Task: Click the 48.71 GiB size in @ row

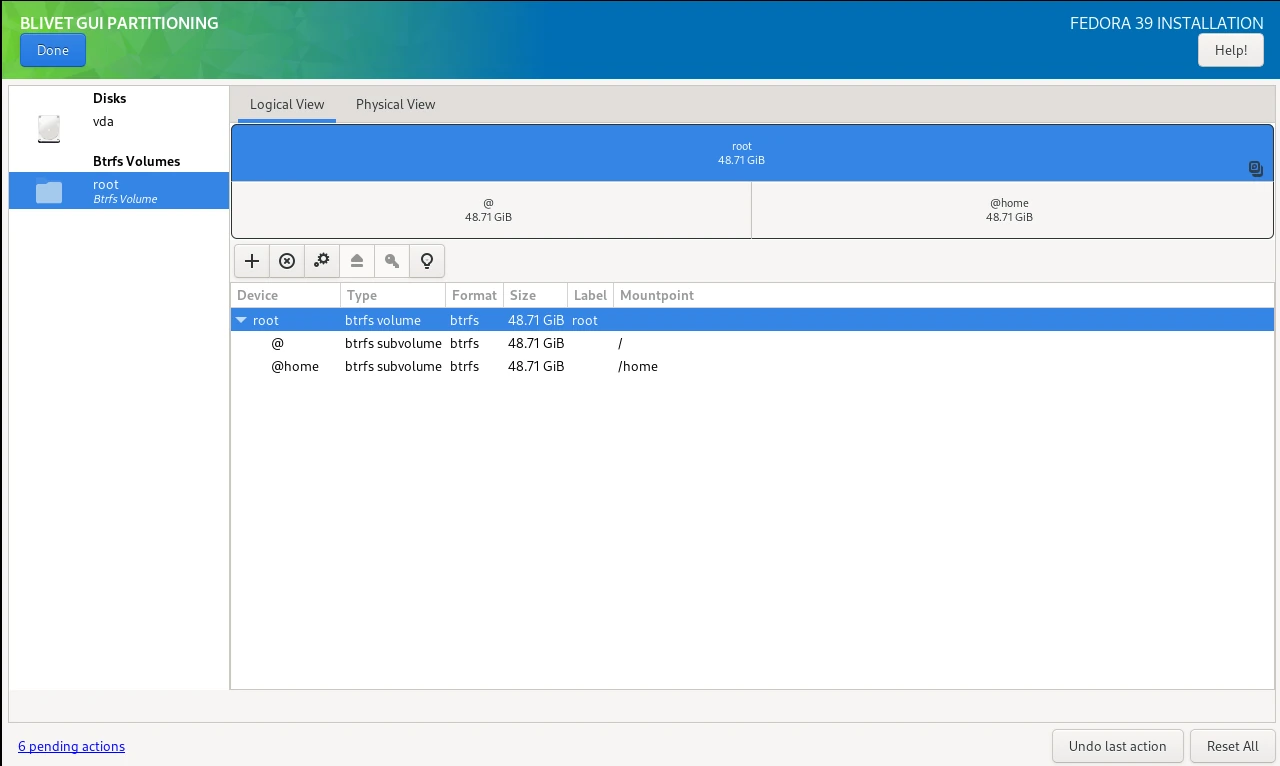Action: [x=536, y=343]
